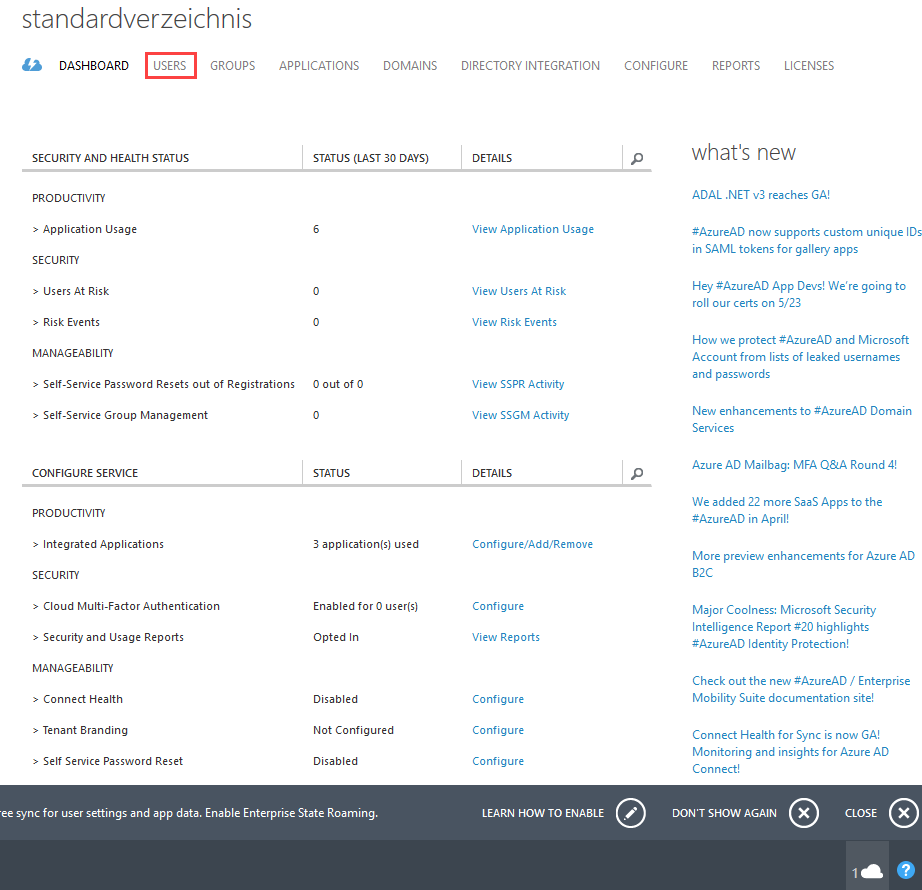Switch to the Dashboard tab

pyautogui.click(x=93, y=65)
